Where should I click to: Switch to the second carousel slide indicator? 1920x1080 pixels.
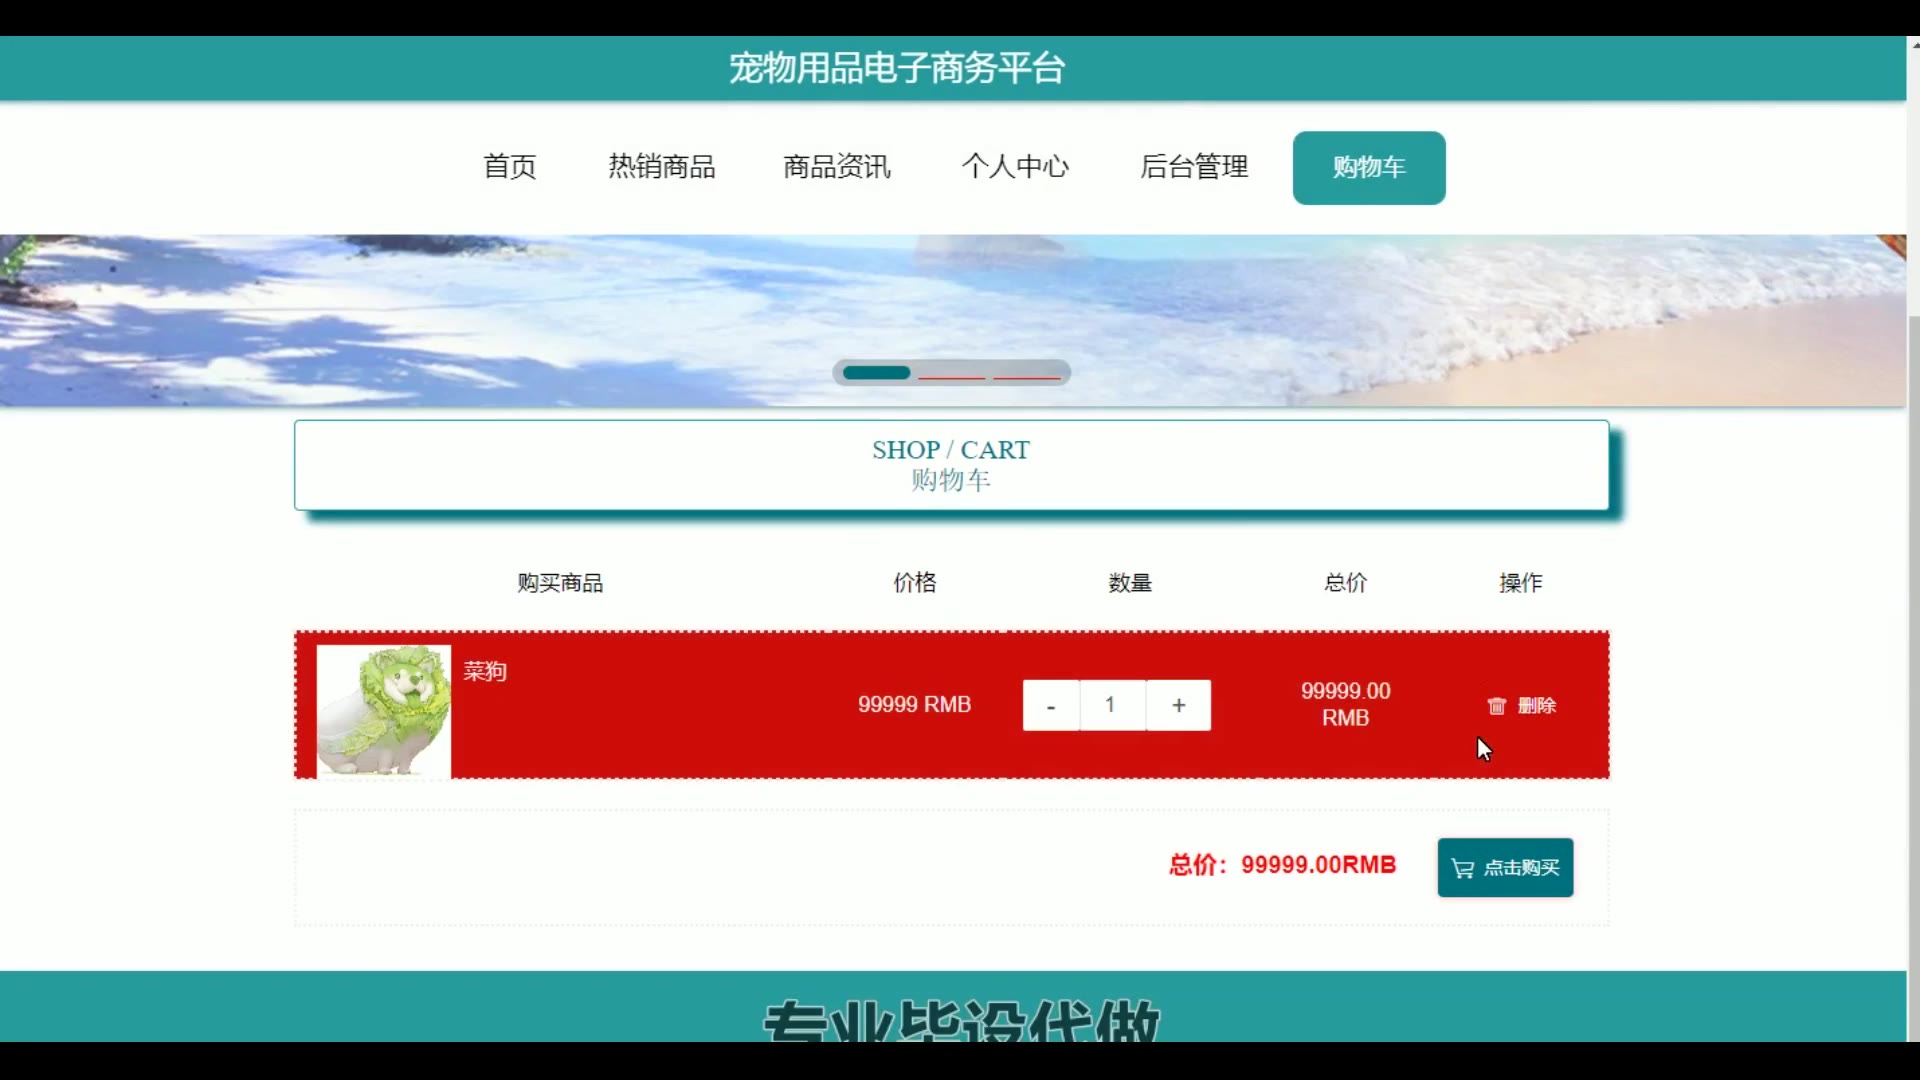coord(951,375)
